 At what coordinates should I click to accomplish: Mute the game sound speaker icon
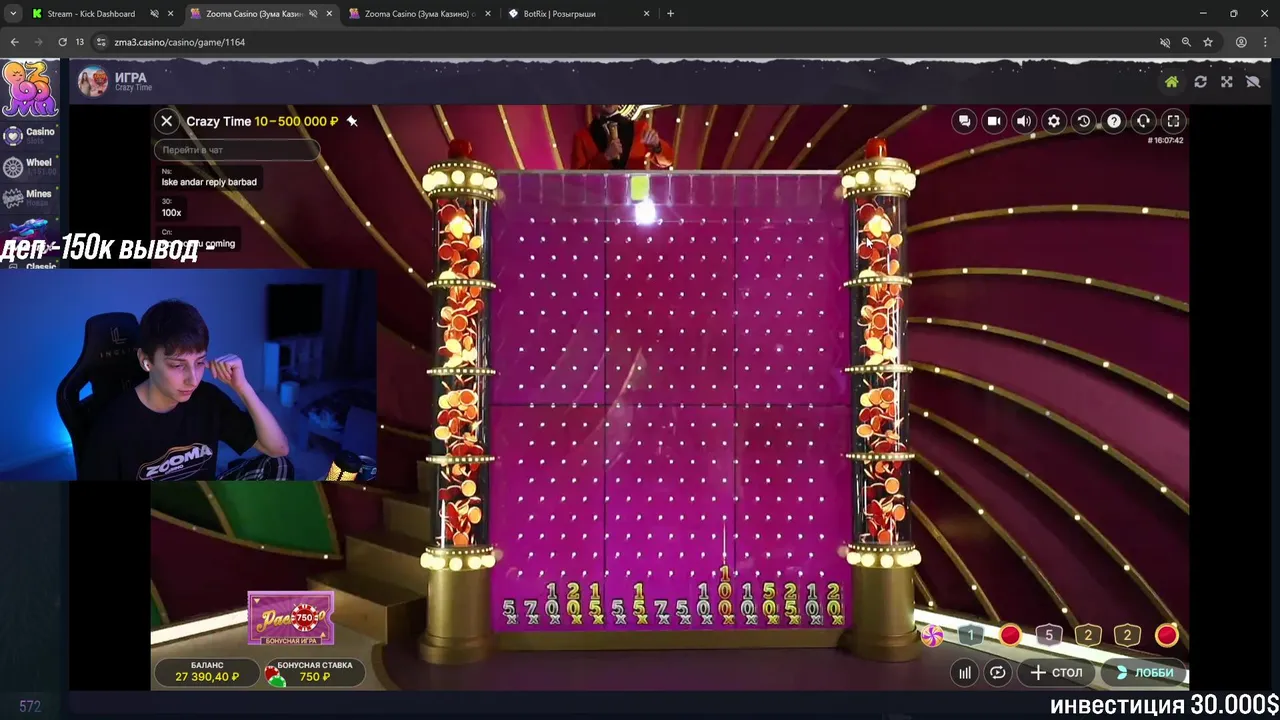(1024, 121)
